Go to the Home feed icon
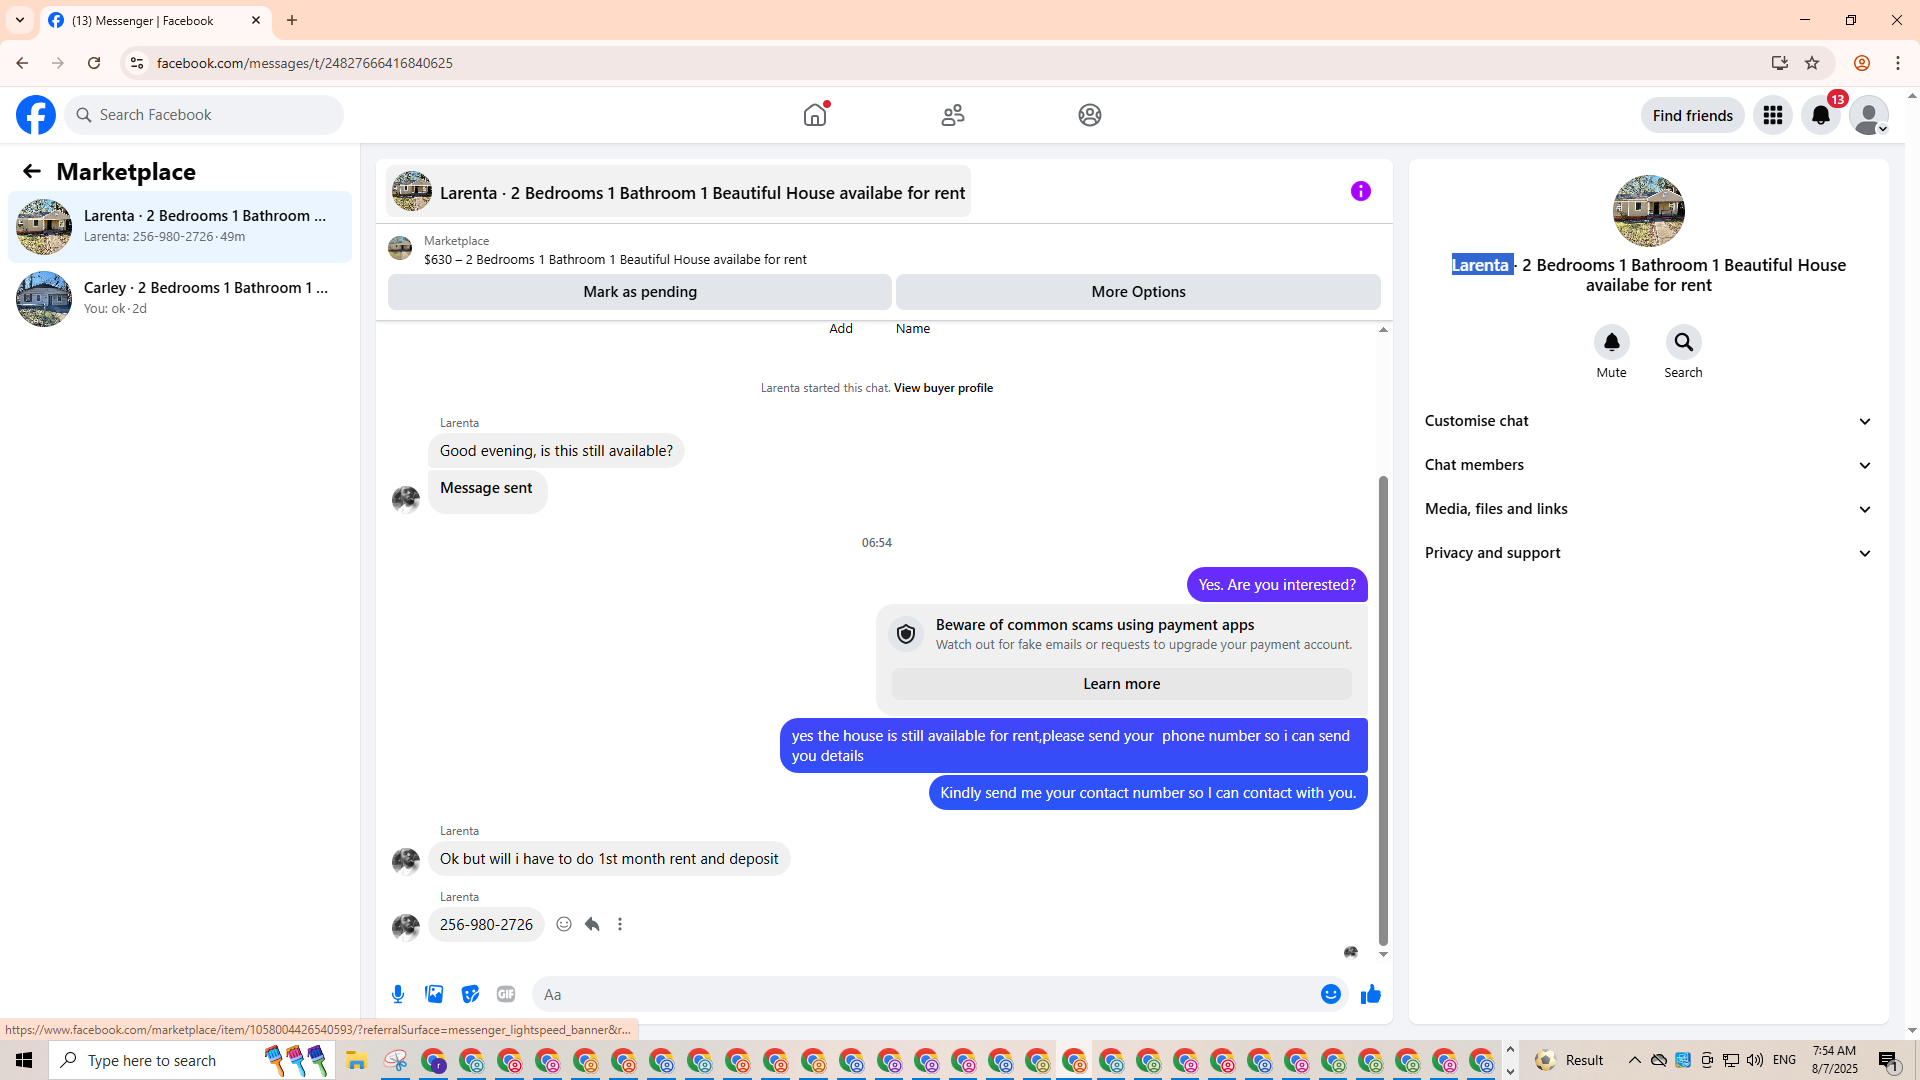This screenshot has height=1080, width=1920. tap(815, 115)
